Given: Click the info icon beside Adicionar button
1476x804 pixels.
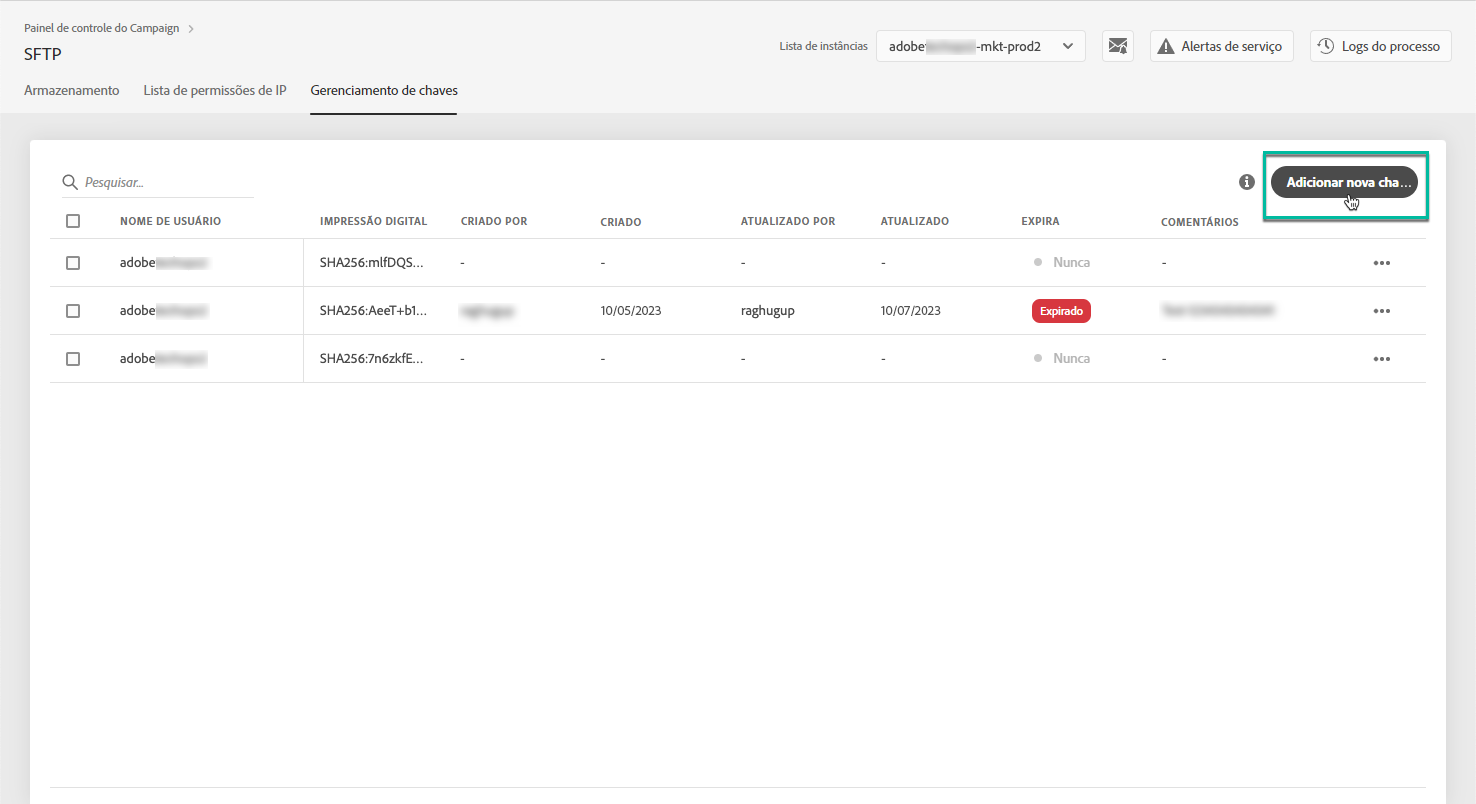Looking at the screenshot, I should click(x=1247, y=182).
